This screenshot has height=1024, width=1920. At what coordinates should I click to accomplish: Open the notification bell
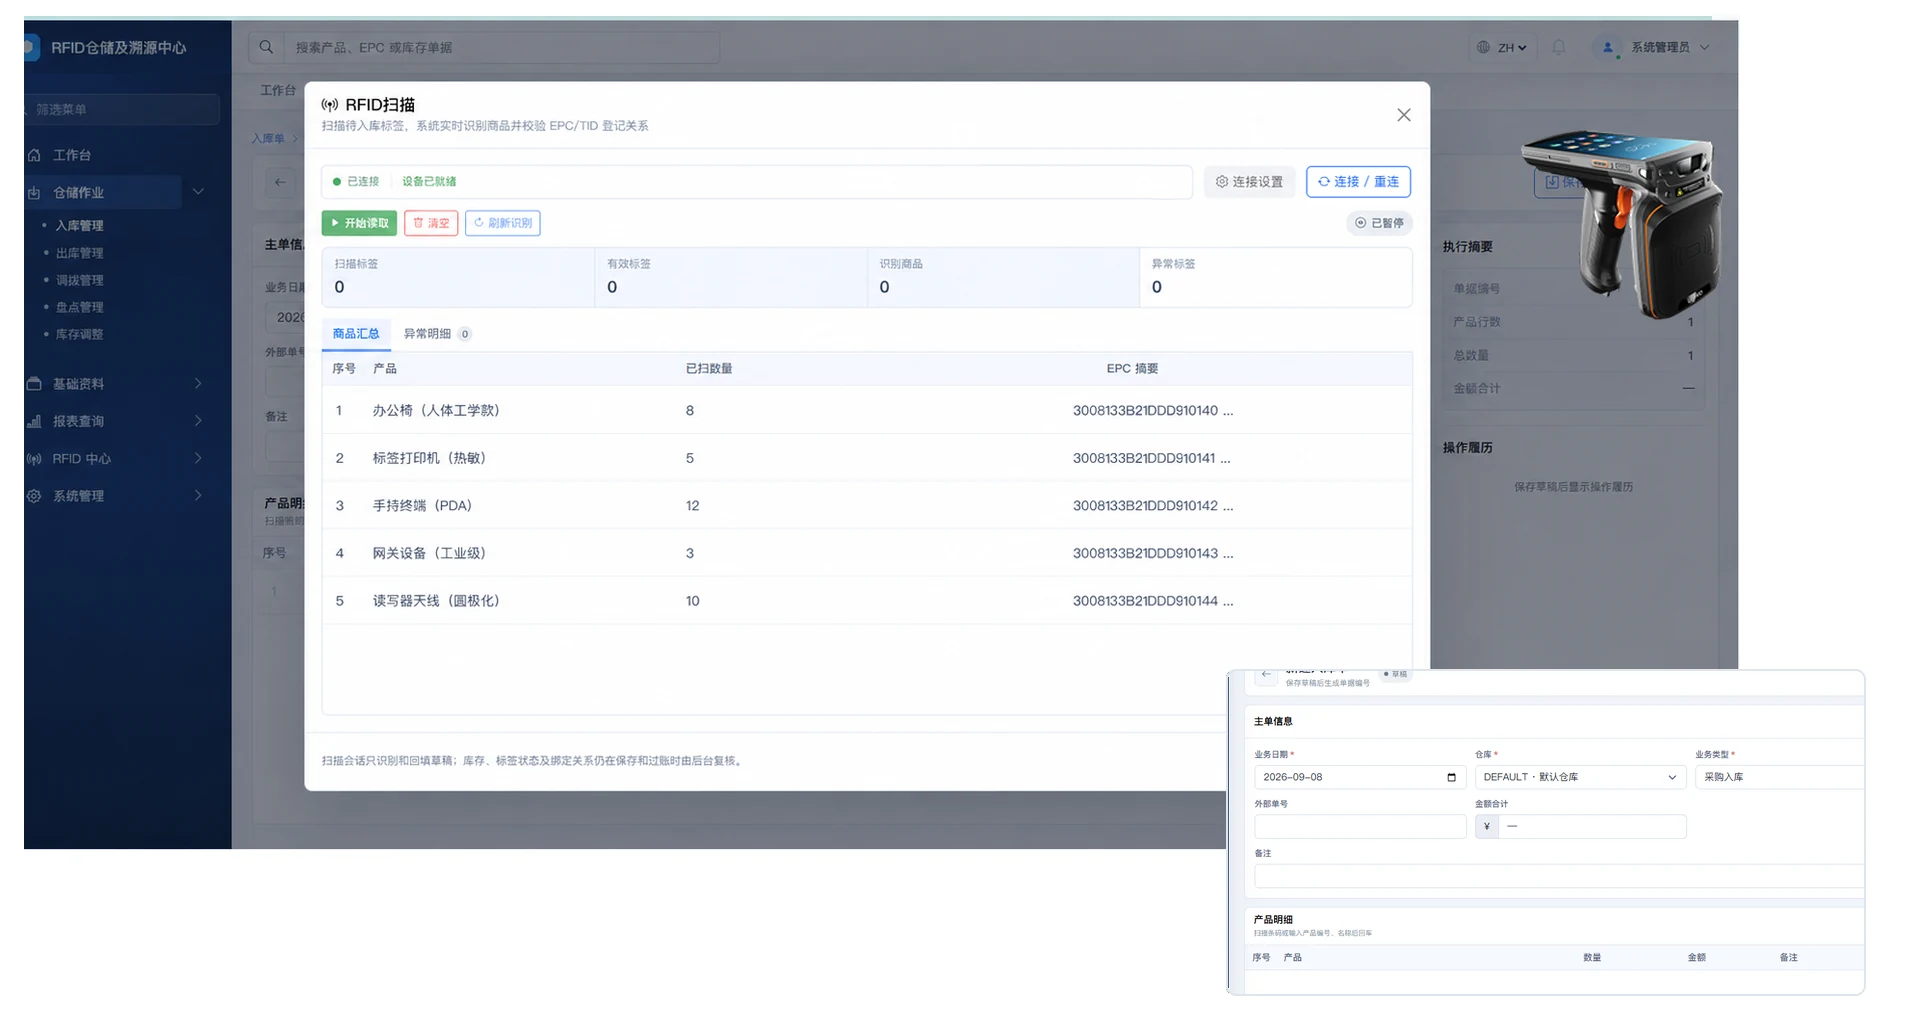1558,47
